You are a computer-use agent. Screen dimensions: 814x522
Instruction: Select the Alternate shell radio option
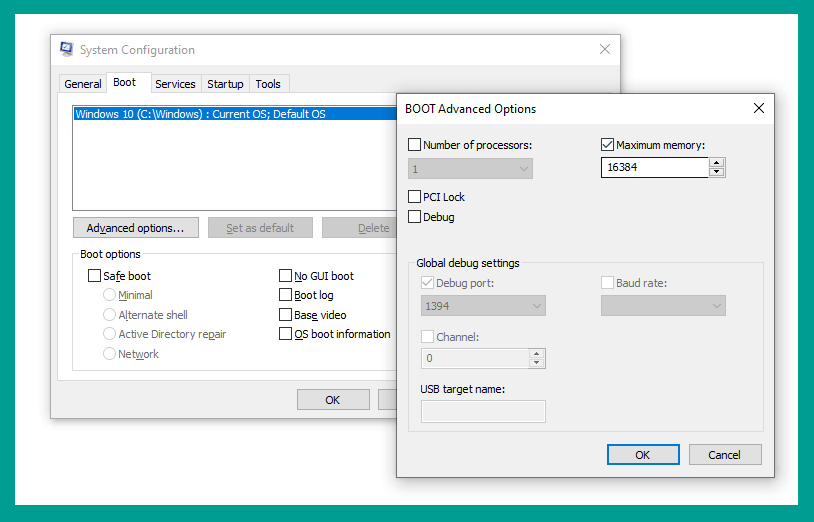[x=109, y=314]
